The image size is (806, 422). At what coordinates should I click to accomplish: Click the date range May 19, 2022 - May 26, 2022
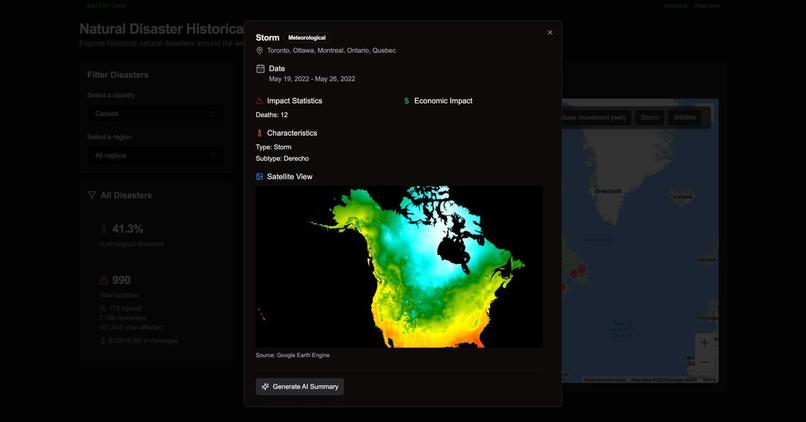tap(312, 79)
